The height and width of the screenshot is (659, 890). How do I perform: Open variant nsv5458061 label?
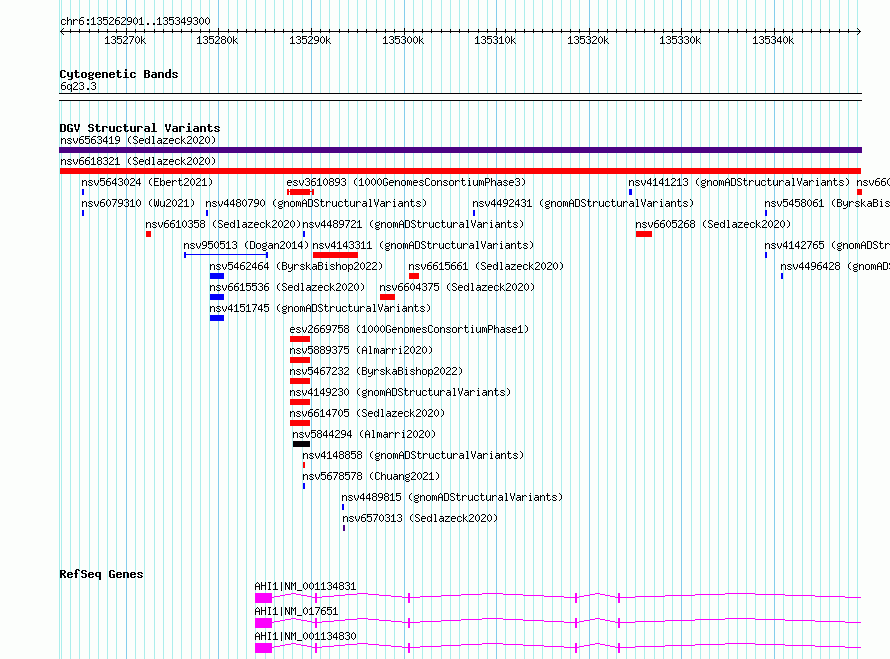click(x=826, y=203)
